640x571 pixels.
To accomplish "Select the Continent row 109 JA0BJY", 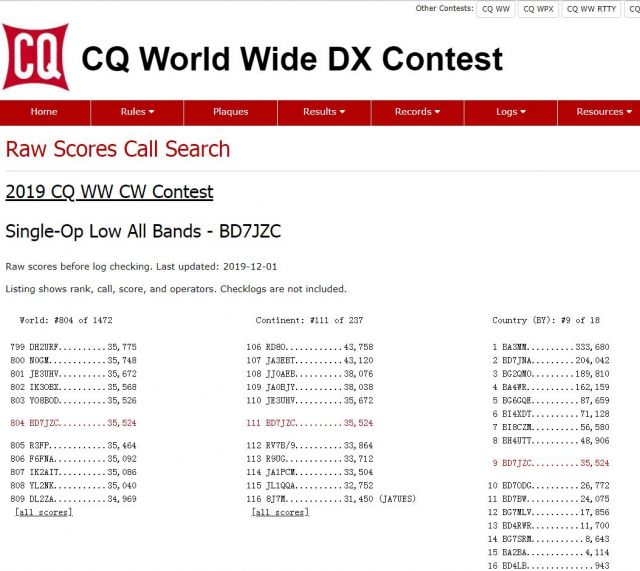I will 310,387.
